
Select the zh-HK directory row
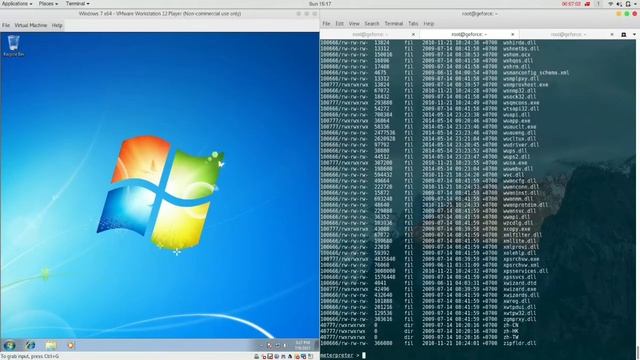[x=420, y=331]
